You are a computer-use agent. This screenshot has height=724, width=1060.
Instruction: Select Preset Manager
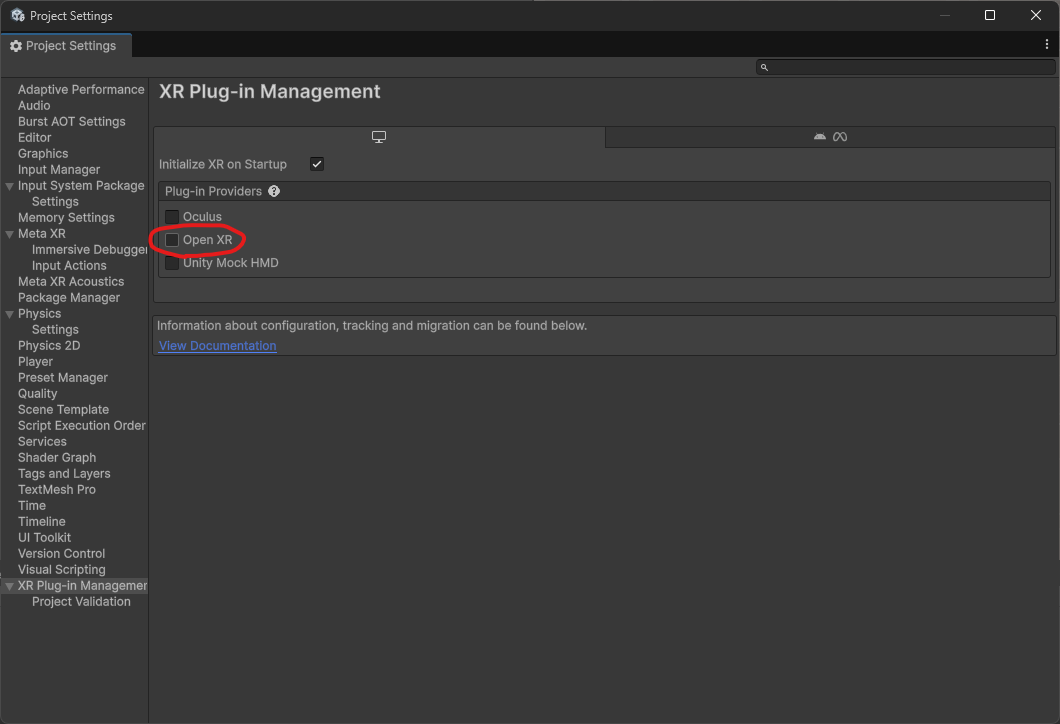(63, 377)
